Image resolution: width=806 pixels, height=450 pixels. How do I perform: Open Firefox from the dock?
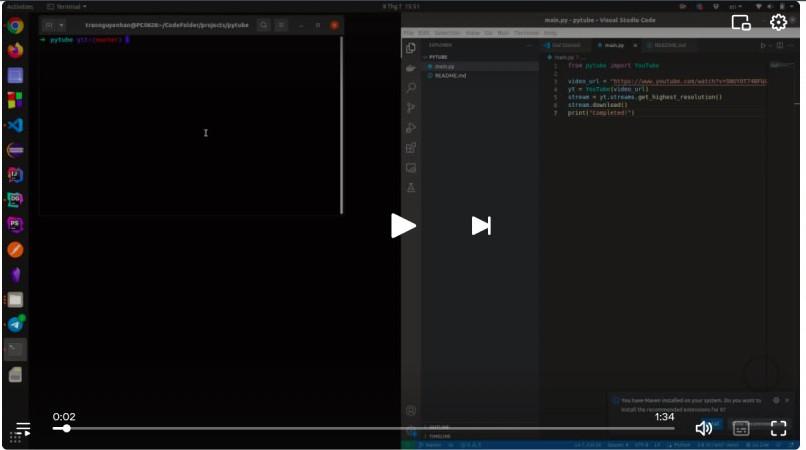15,50
